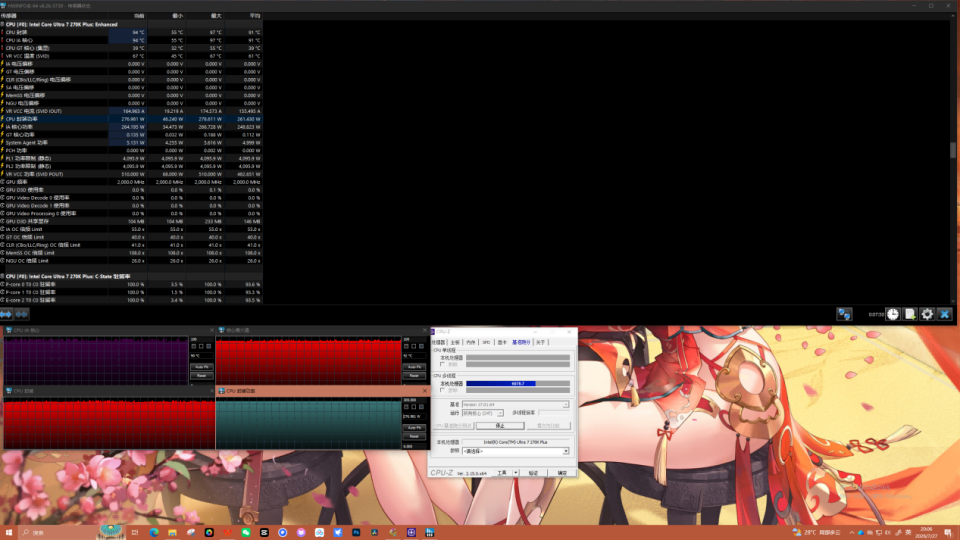Image resolution: width=960 pixels, height=540 pixels.
Task: Open WeChat from taskbar
Action: (x=246, y=533)
